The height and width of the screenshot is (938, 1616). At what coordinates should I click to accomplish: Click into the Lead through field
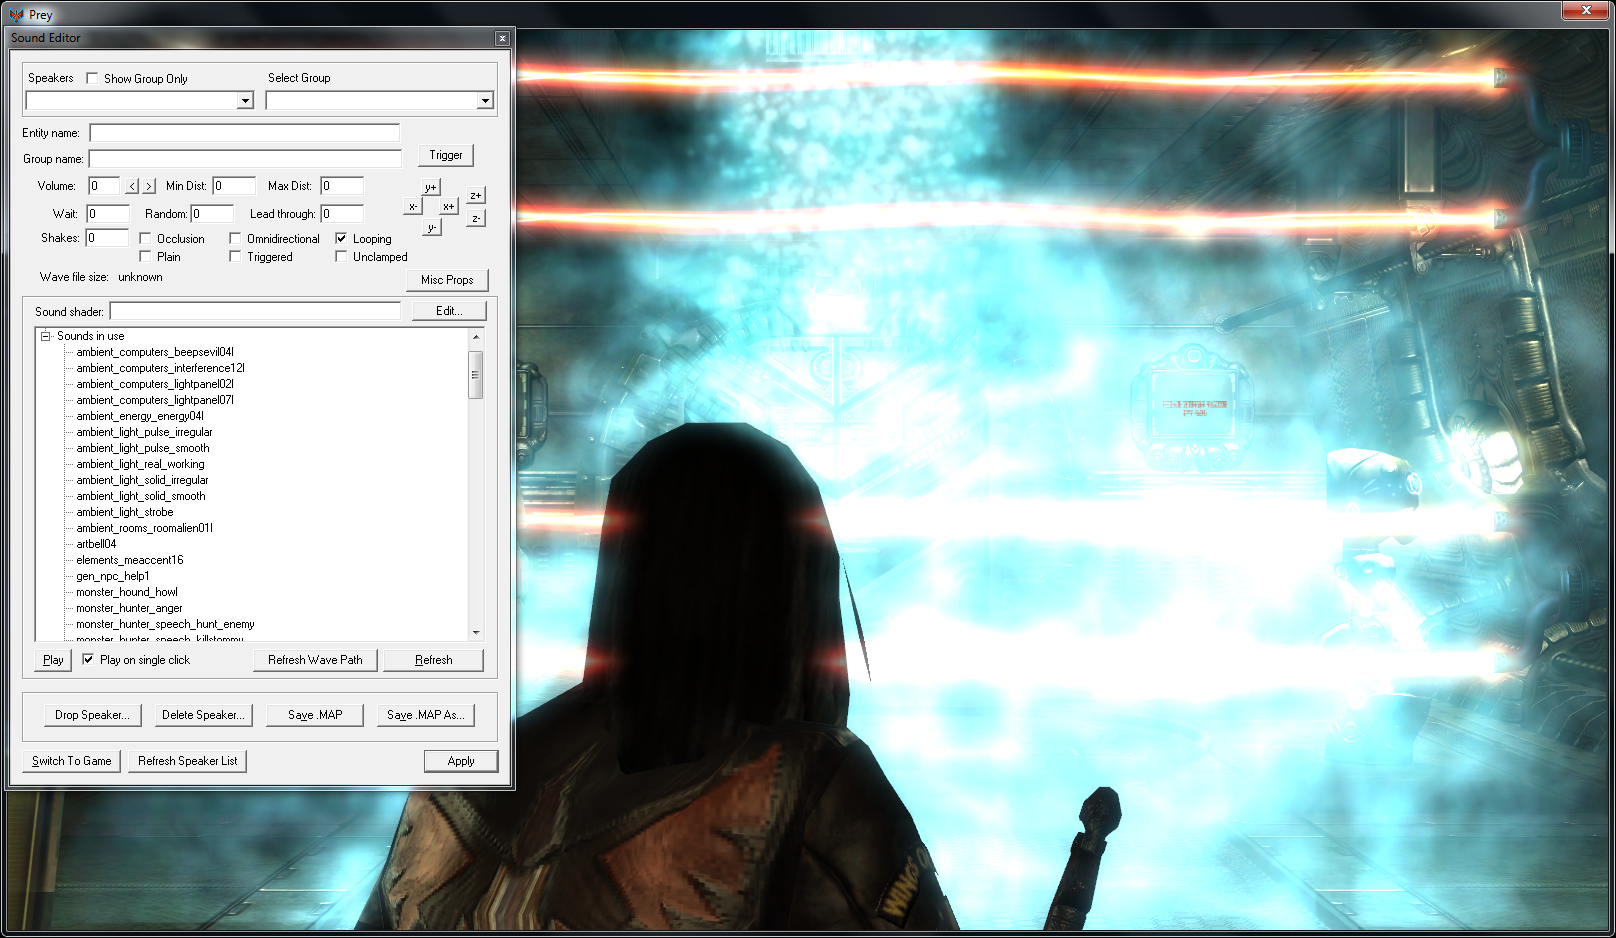click(x=342, y=214)
